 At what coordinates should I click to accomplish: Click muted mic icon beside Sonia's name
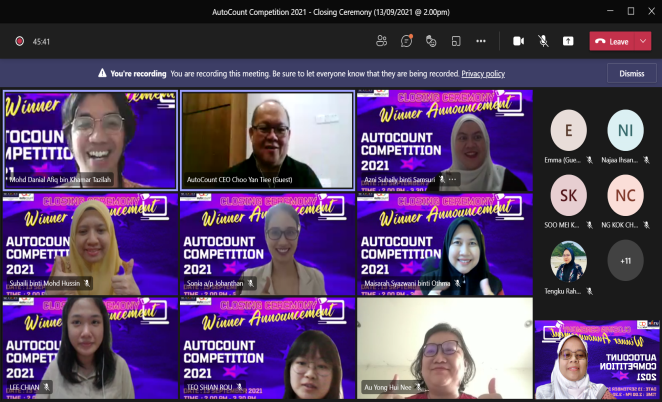(250, 283)
